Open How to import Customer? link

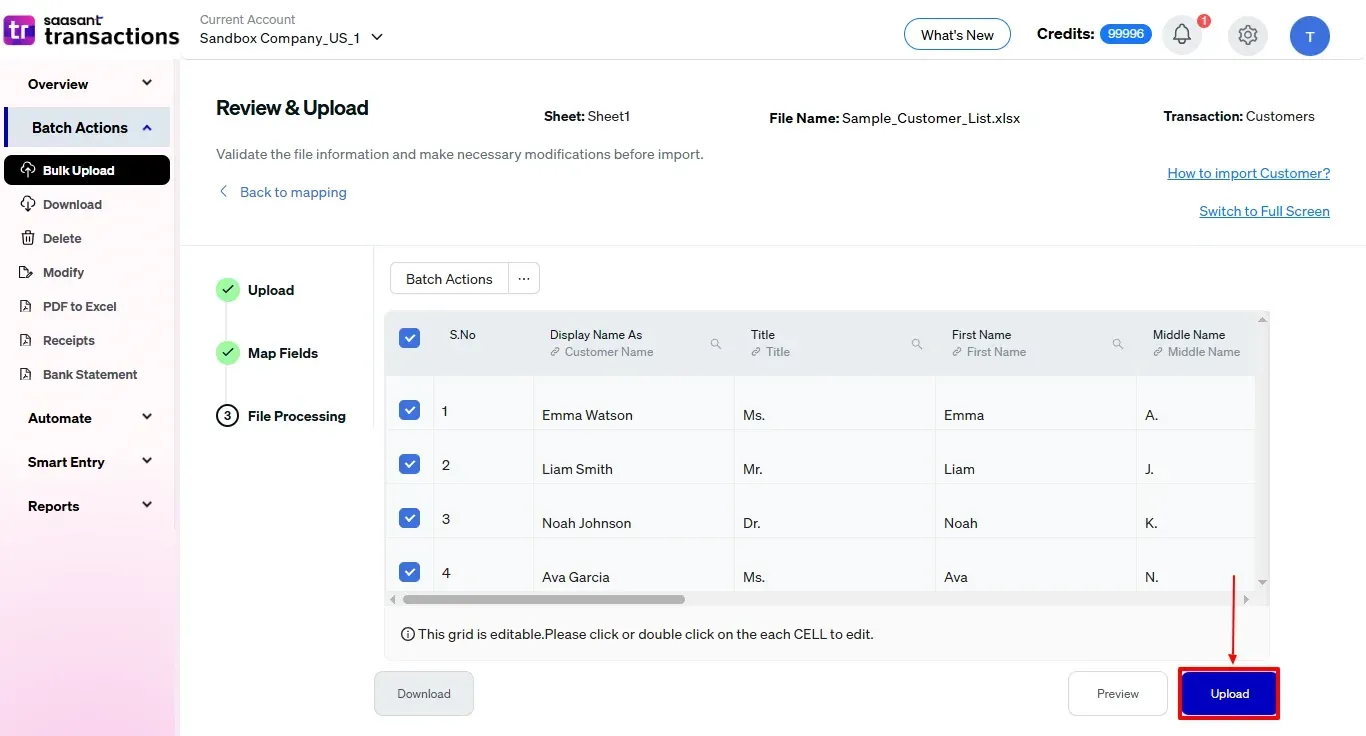tap(1248, 173)
